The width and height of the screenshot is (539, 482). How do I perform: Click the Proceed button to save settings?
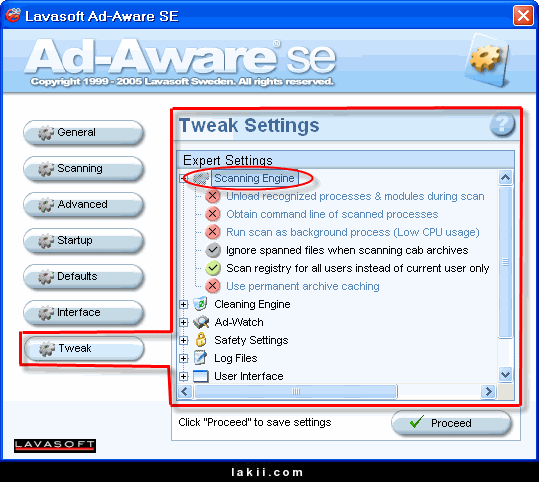[451, 423]
